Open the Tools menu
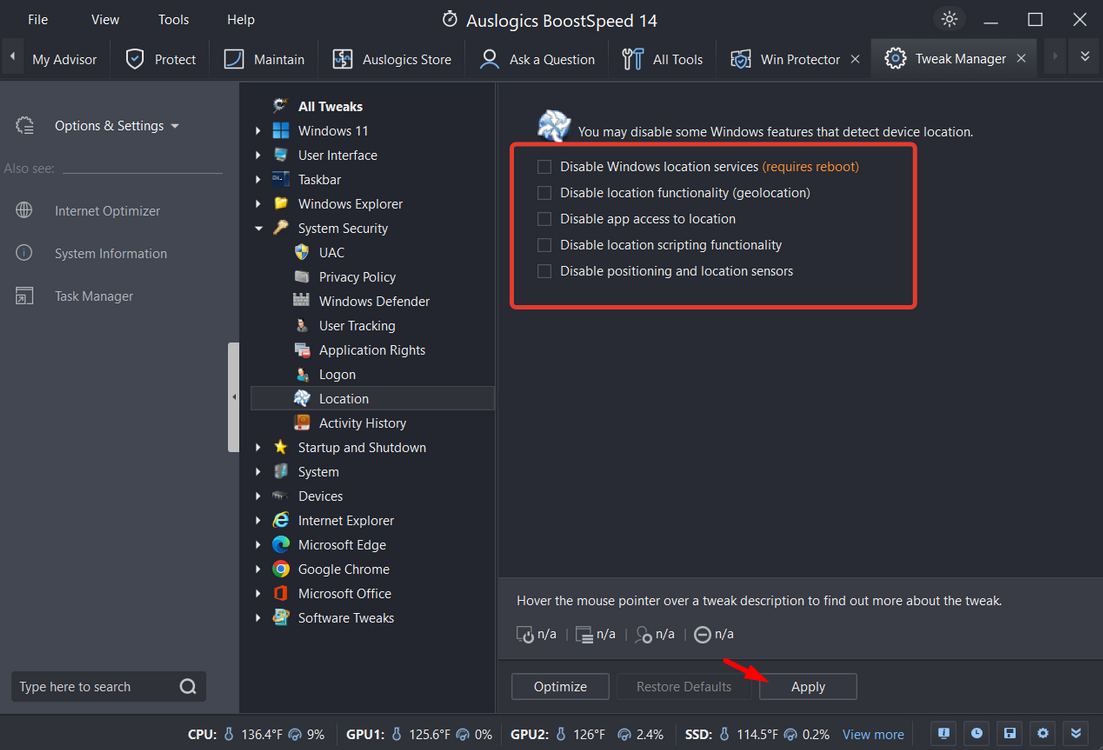 click(x=173, y=19)
